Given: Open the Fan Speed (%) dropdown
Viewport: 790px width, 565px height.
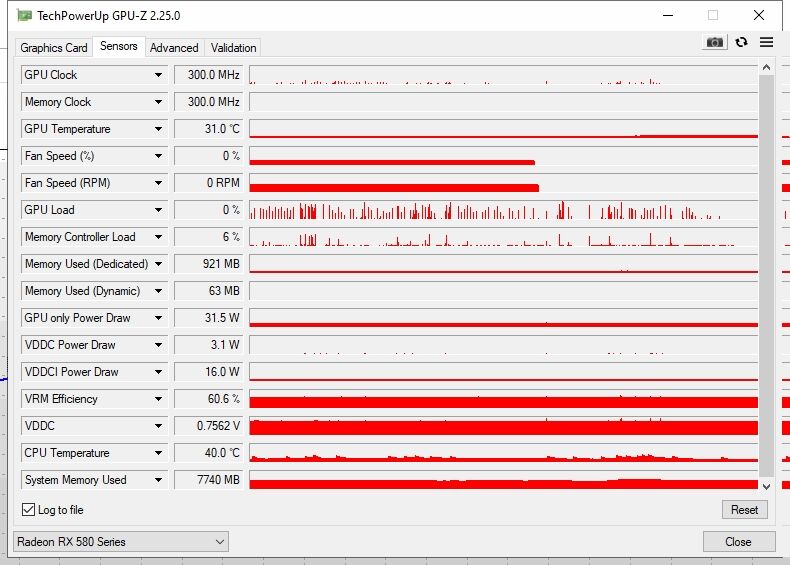Looking at the screenshot, I should pos(158,156).
